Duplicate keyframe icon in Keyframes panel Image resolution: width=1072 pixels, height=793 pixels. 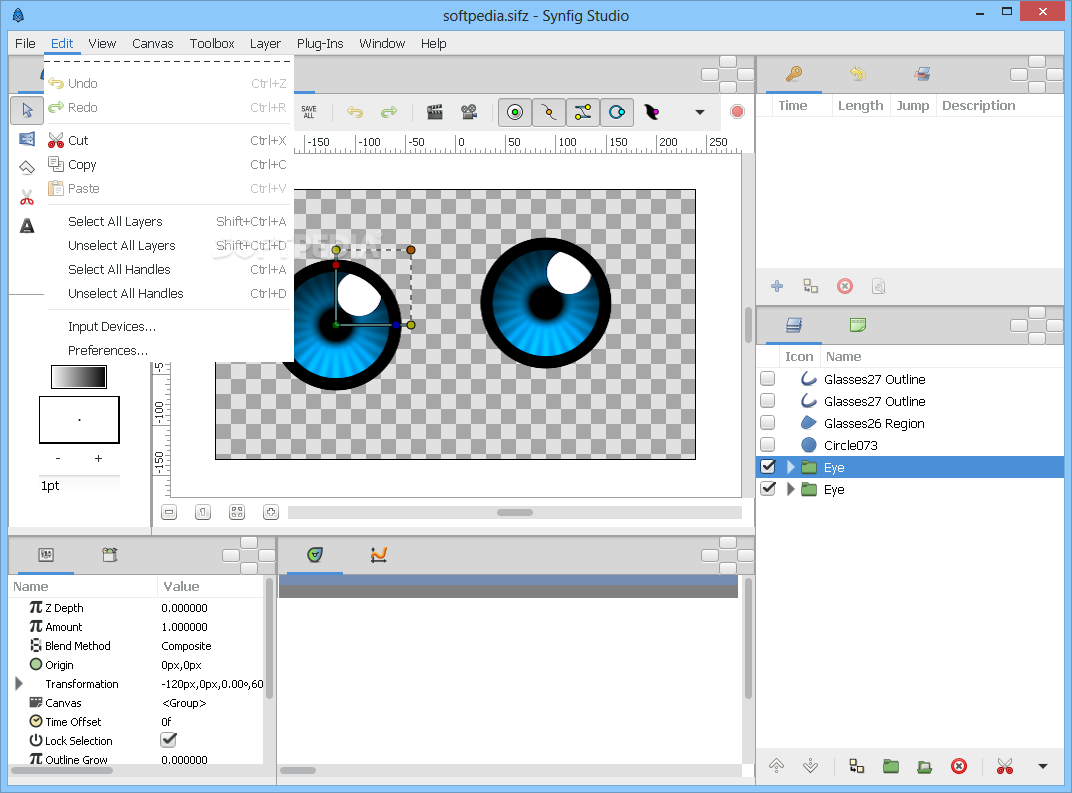coord(811,286)
